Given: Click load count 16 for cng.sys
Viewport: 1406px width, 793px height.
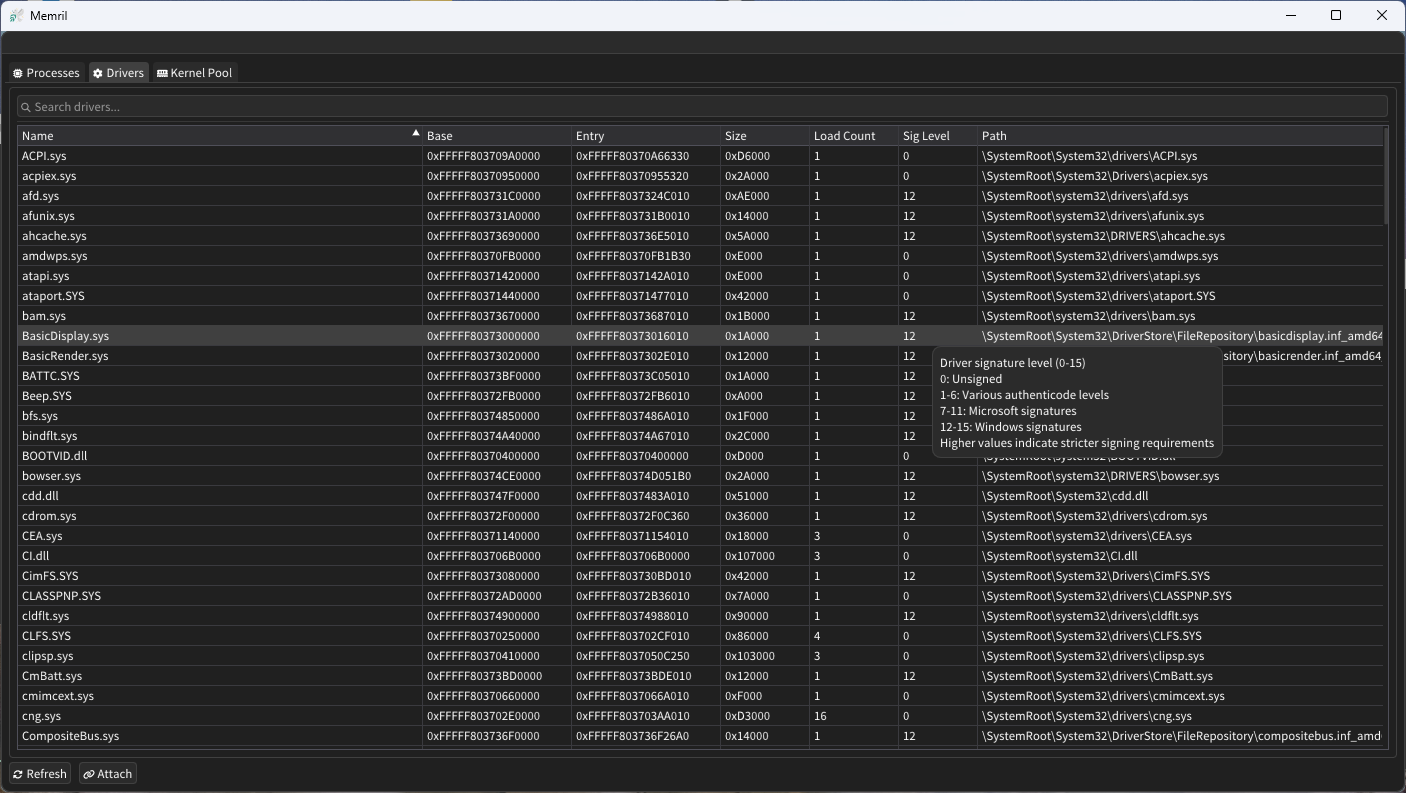Looking at the screenshot, I should [x=820, y=716].
